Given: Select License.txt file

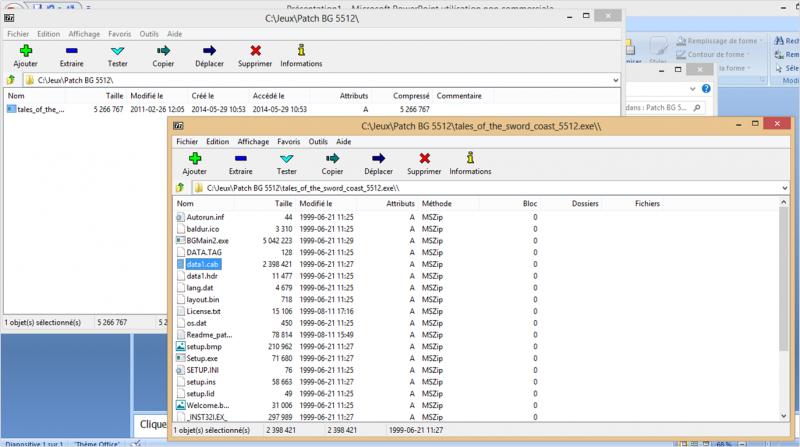Looking at the screenshot, I should pos(203,311).
